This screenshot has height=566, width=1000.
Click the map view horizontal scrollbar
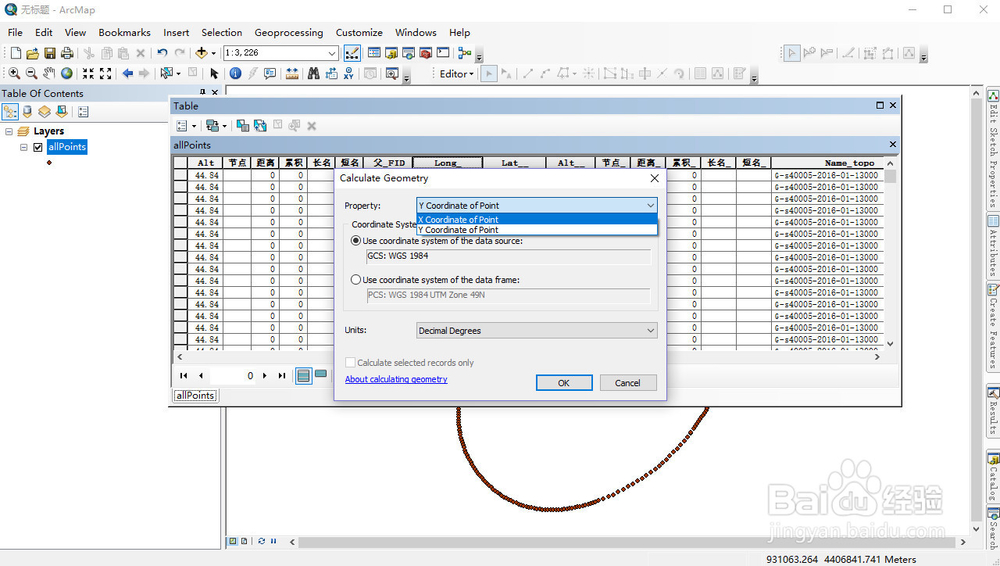[628, 542]
